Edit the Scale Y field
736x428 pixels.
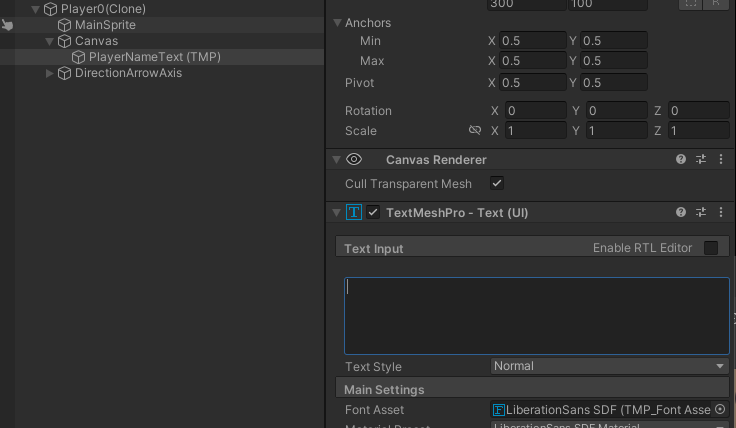click(x=617, y=130)
